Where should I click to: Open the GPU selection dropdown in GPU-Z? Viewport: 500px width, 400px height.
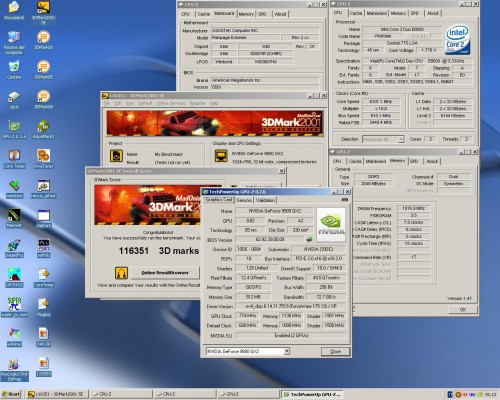(287, 351)
